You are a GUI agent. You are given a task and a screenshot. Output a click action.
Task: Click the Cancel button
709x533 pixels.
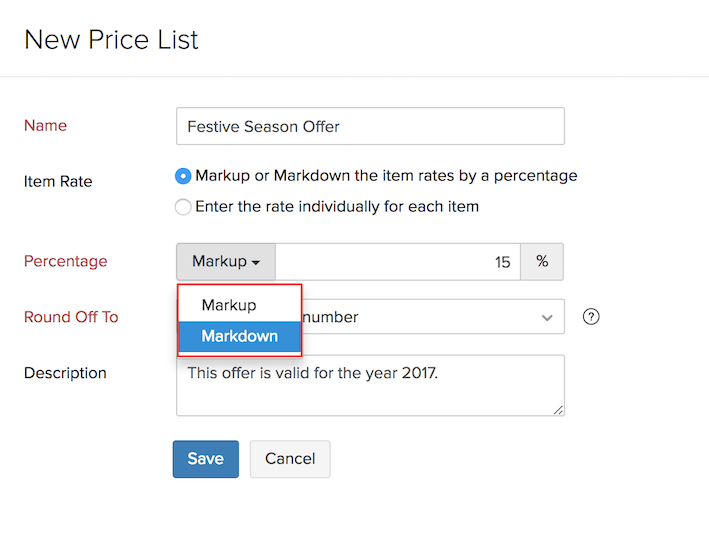pyautogui.click(x=290, y=459)
